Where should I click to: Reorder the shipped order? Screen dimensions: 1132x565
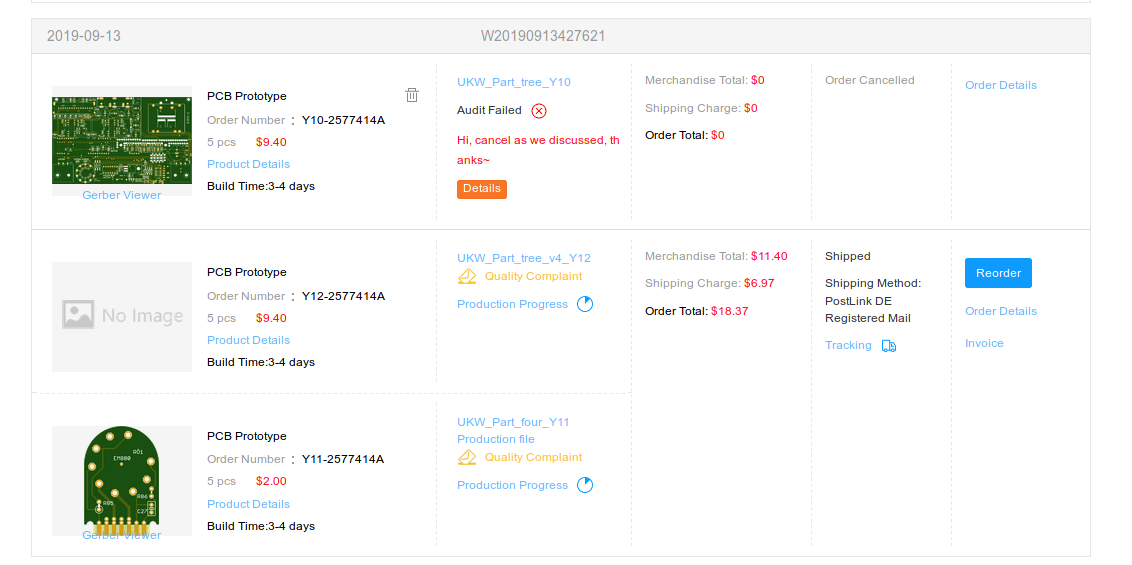998,273
